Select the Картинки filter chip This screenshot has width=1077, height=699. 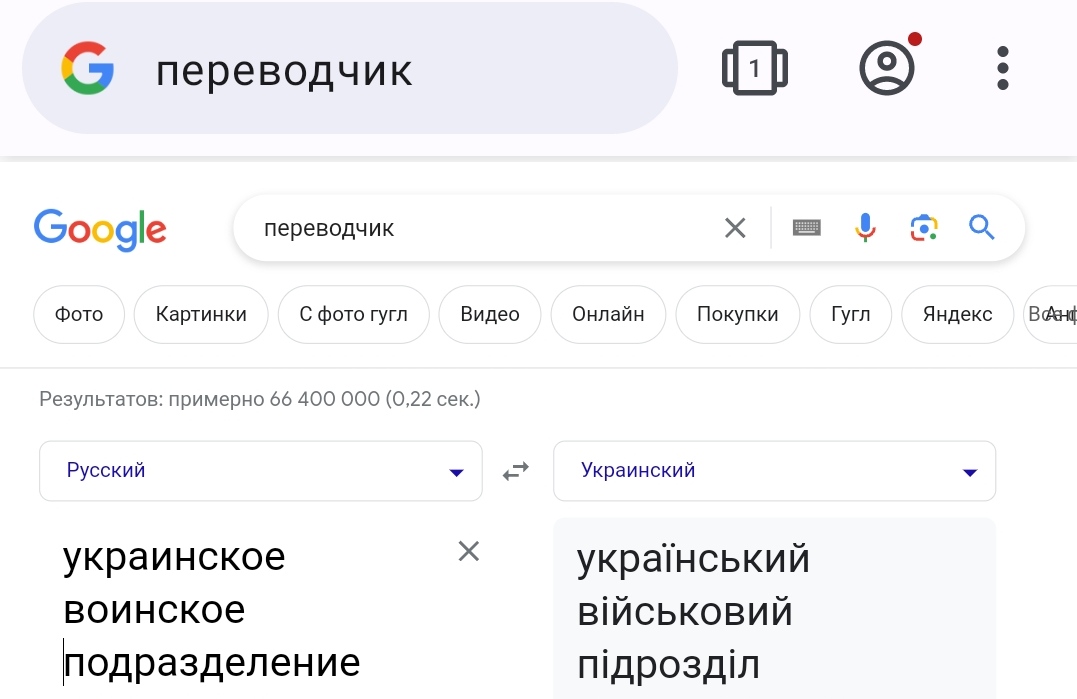click(x=201, y=314)
